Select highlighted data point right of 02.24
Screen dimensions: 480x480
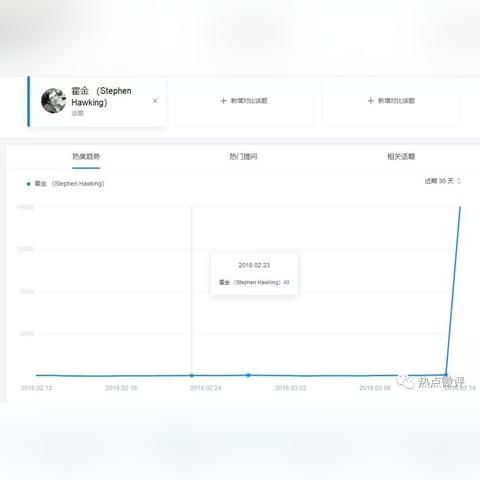coord(248,375)
